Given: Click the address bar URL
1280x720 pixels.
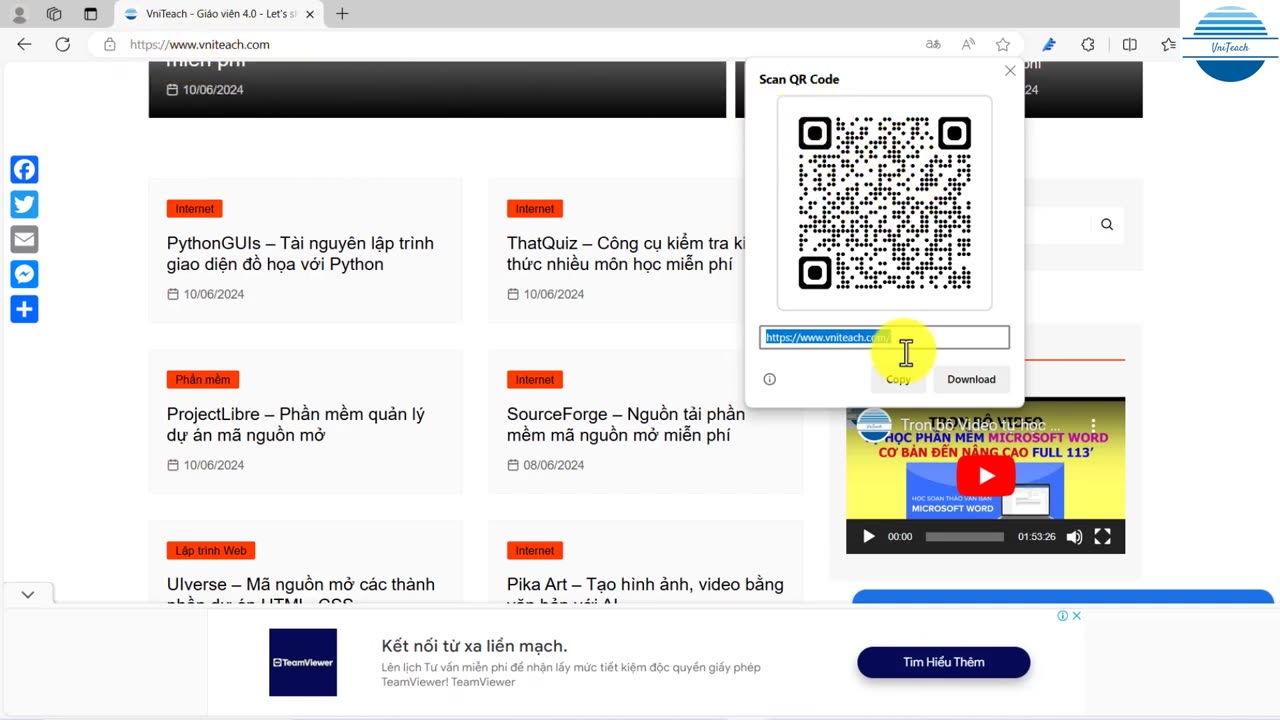Looking at the screenshot, I should pyautogui.click(x=200, y=44).
